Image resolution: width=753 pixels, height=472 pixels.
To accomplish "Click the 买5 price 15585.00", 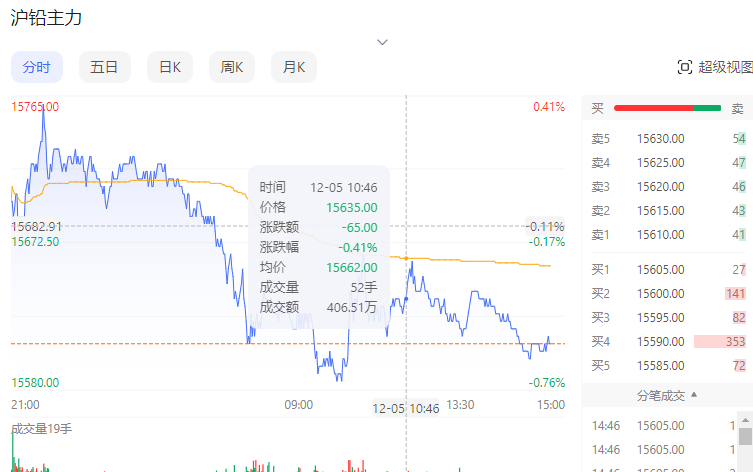I will (x=661, y=366).
